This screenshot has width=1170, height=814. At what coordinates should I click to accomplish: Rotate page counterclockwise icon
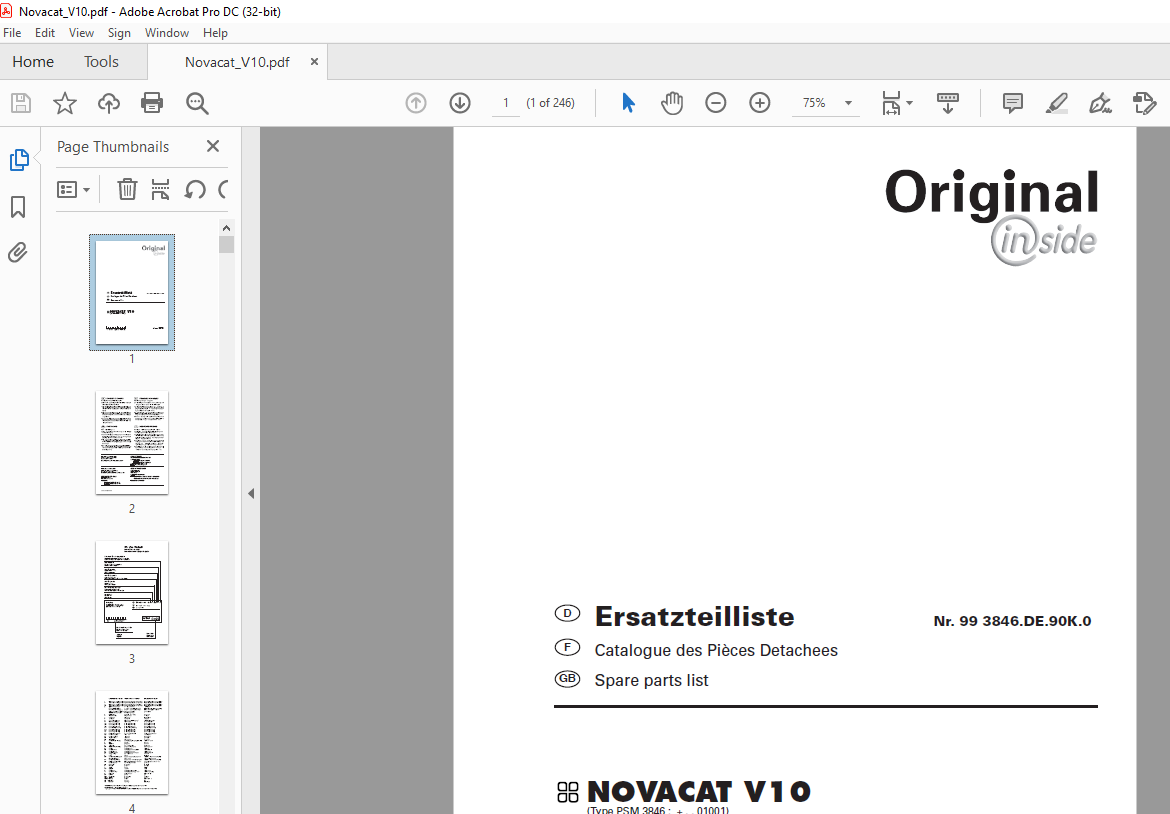tap(195, 190)
